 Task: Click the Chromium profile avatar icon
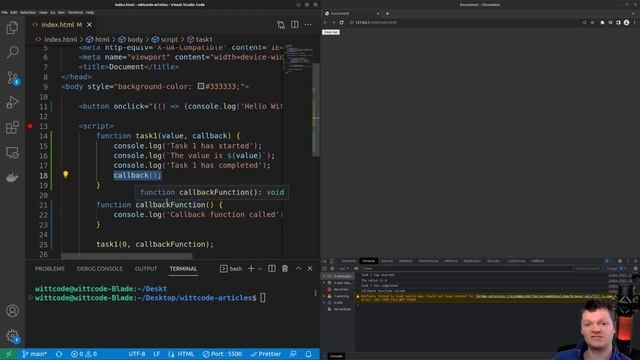click(627, 22)
